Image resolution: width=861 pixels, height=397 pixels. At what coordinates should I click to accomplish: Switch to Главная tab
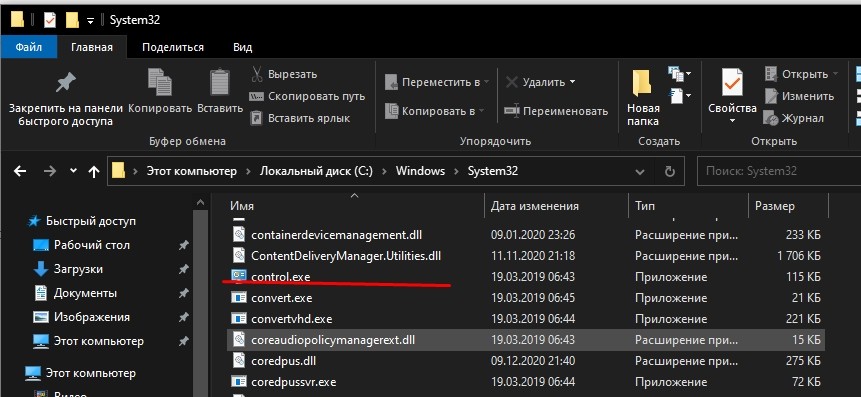click(x=92, y=47)
